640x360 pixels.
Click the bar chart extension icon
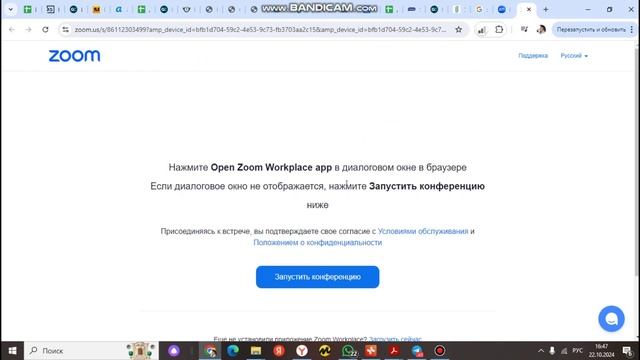point(482,29)
